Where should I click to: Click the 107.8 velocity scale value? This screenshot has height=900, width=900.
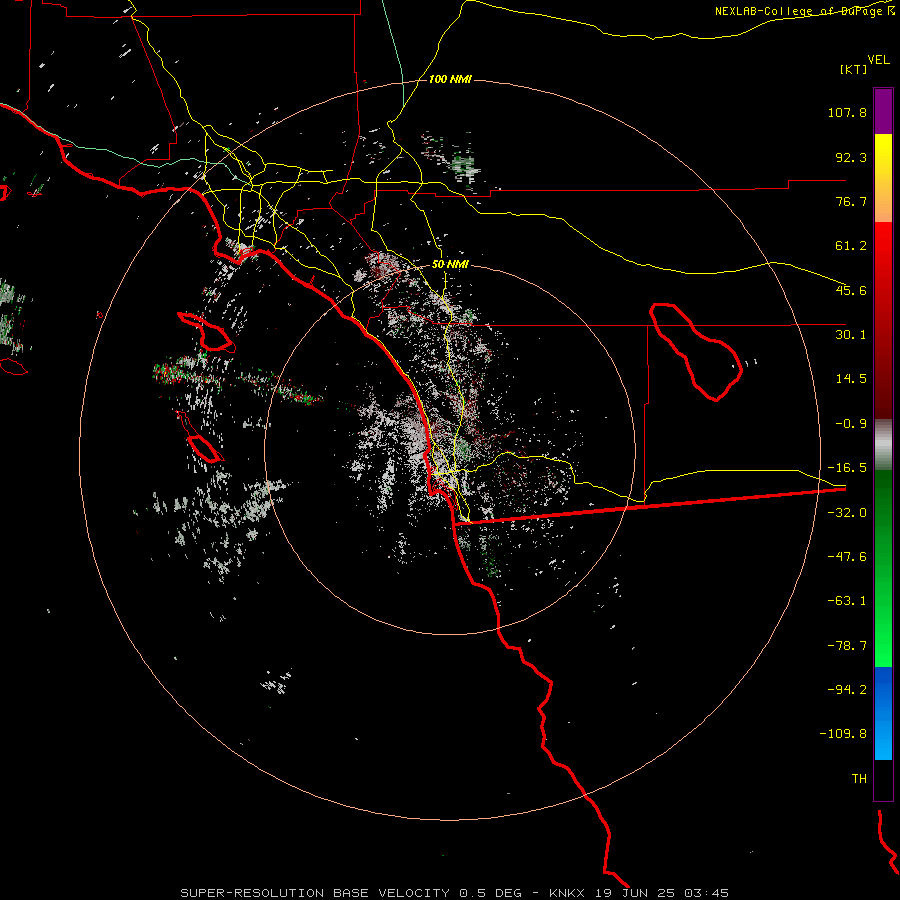[x=847, y=112]
